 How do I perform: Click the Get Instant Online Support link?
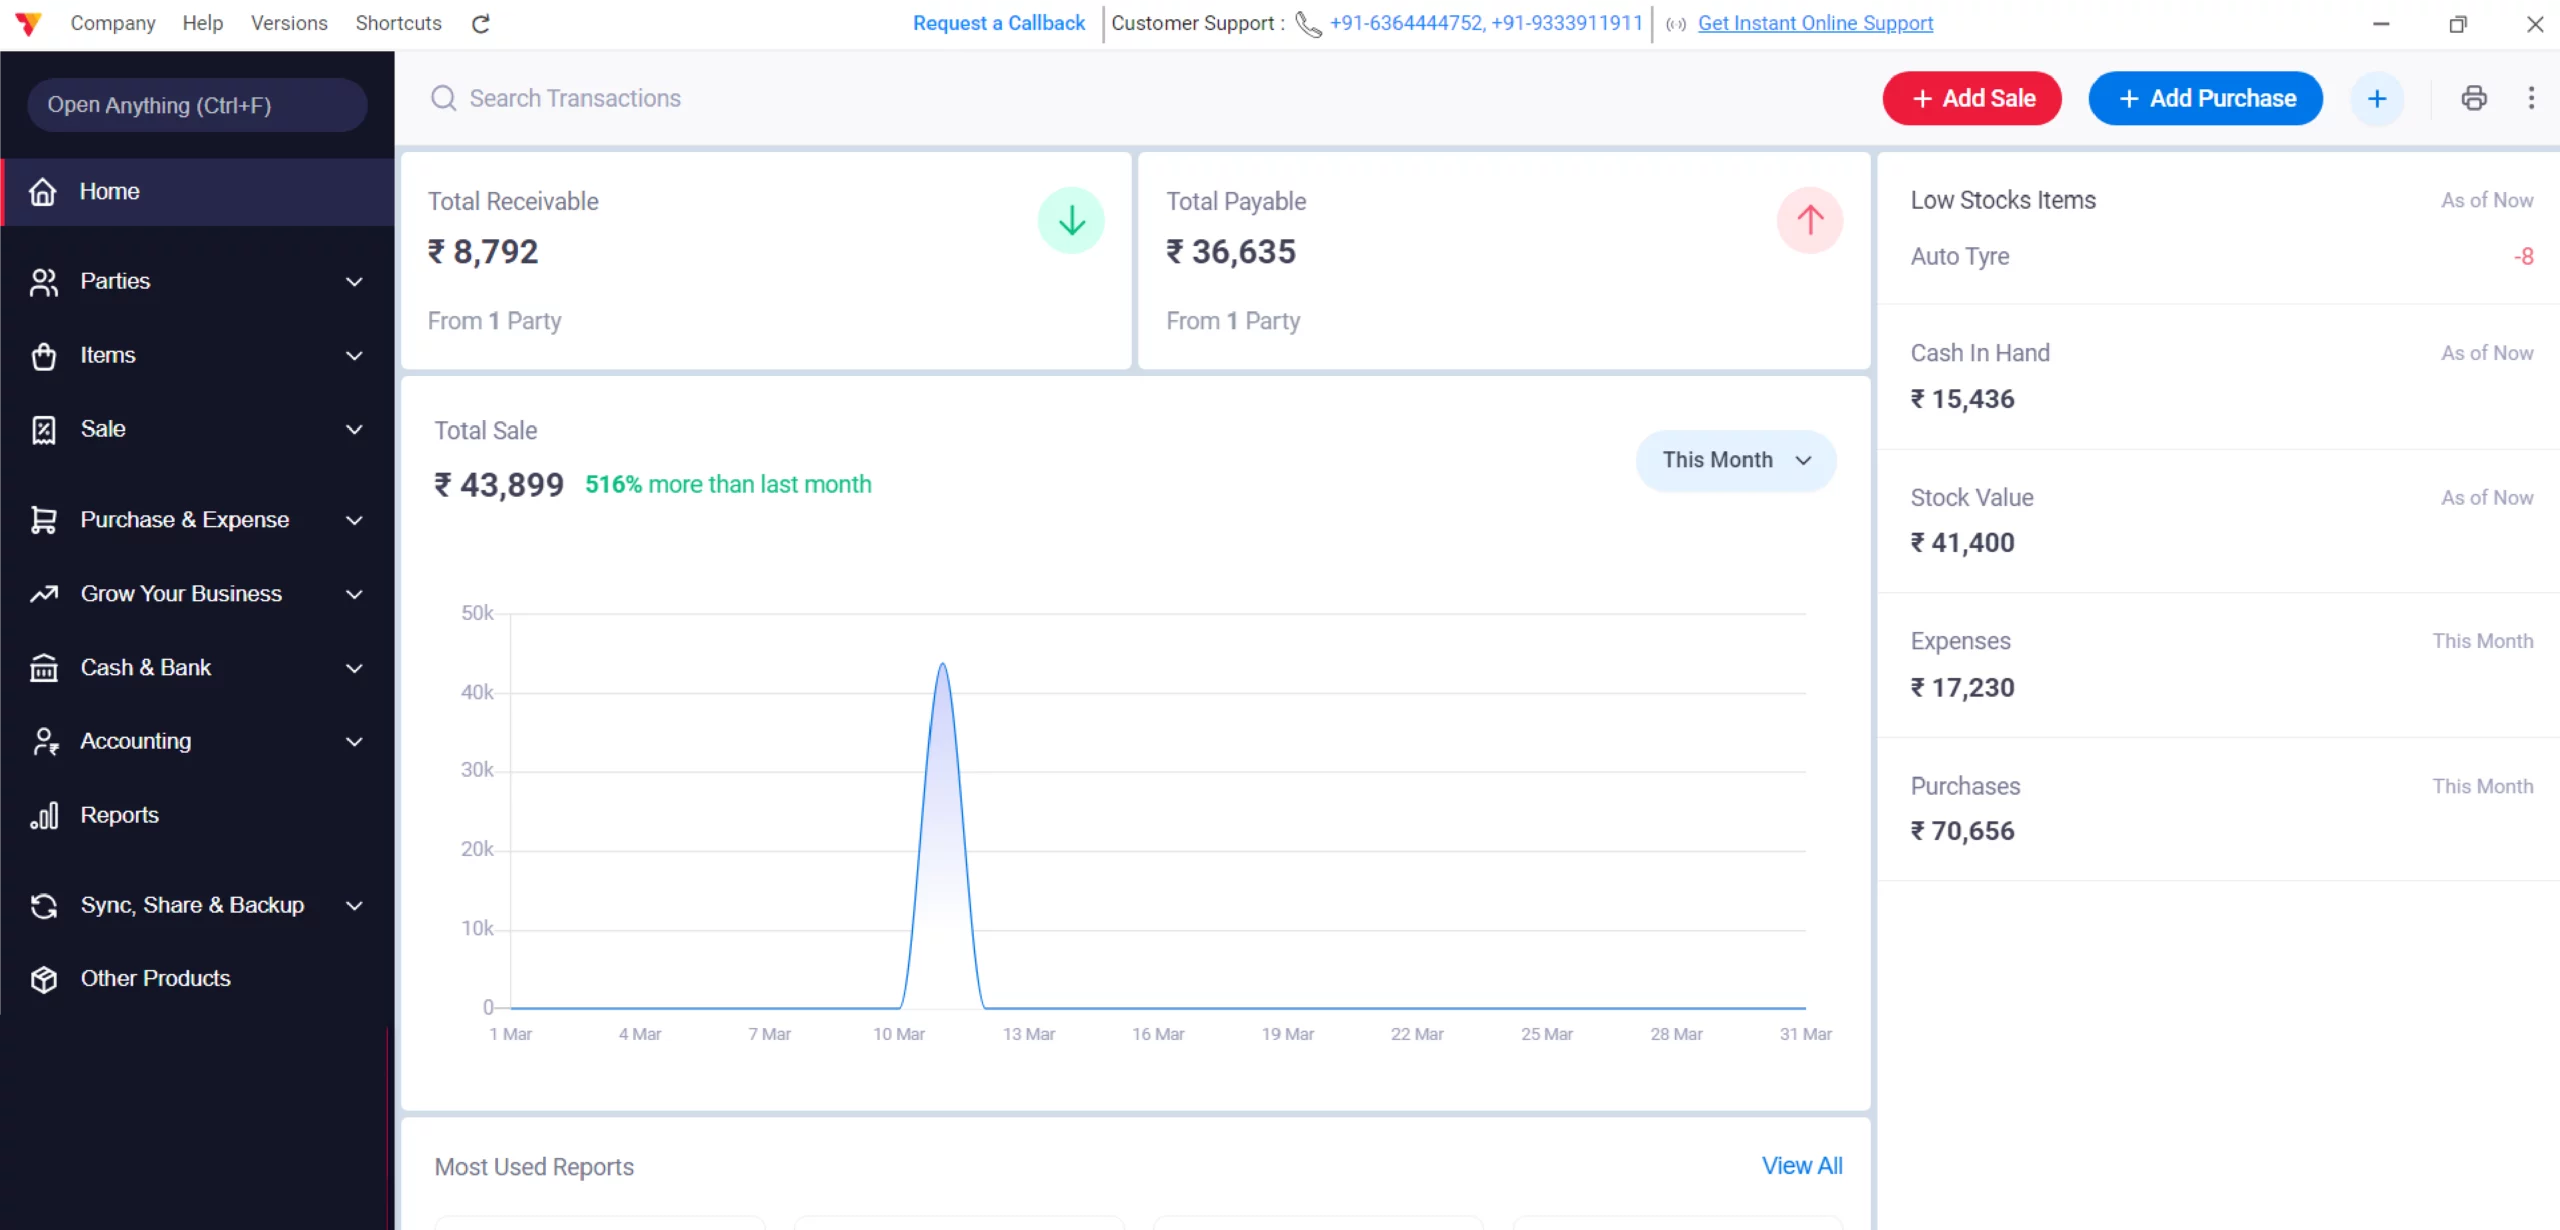(1814, 23)
